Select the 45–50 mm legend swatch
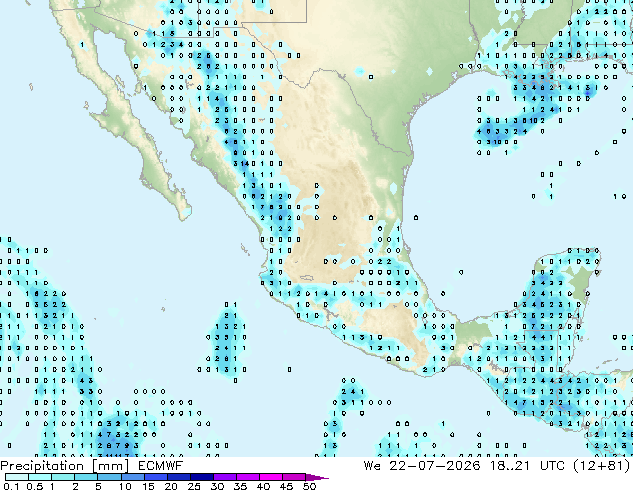 (x=294, y=477)
